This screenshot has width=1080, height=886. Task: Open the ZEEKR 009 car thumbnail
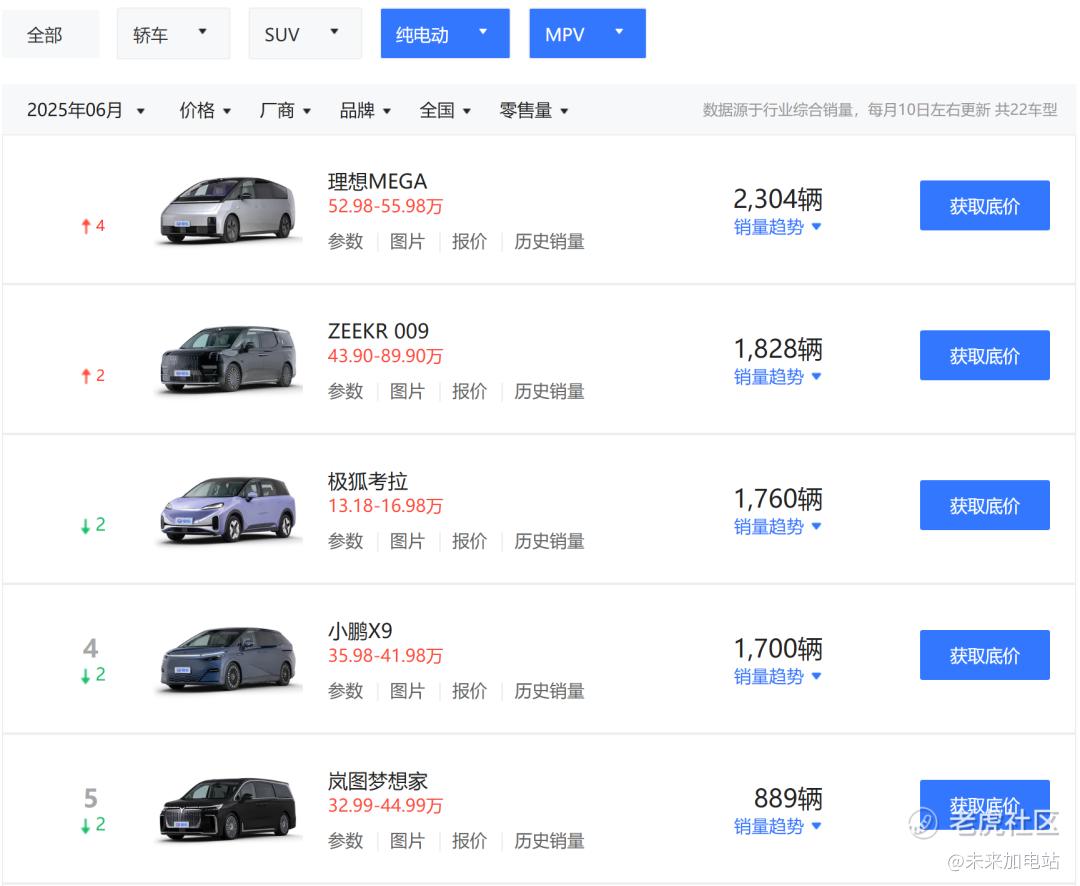pyautogui.click(x=228, y=360)
